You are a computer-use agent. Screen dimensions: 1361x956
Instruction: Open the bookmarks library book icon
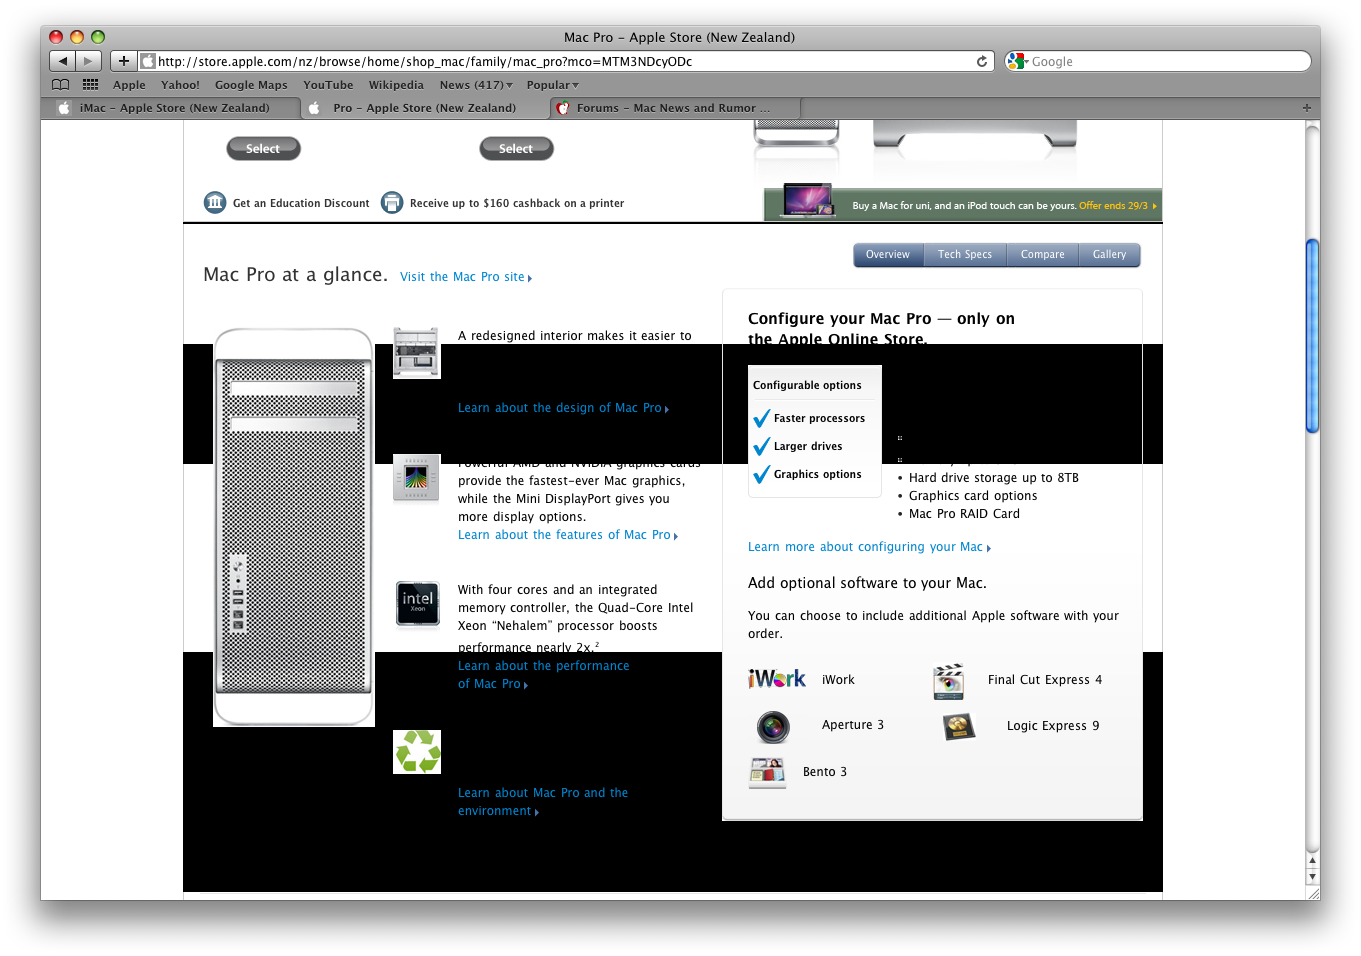(61, 85)
